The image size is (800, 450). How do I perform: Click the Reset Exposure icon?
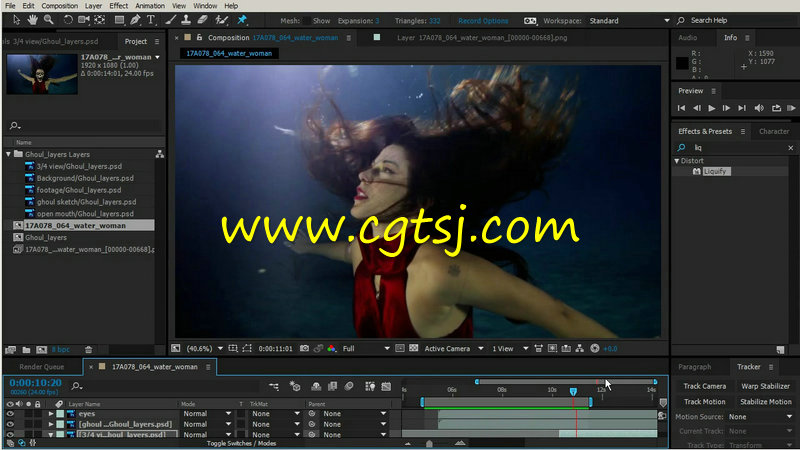click(x=594, y=348)
